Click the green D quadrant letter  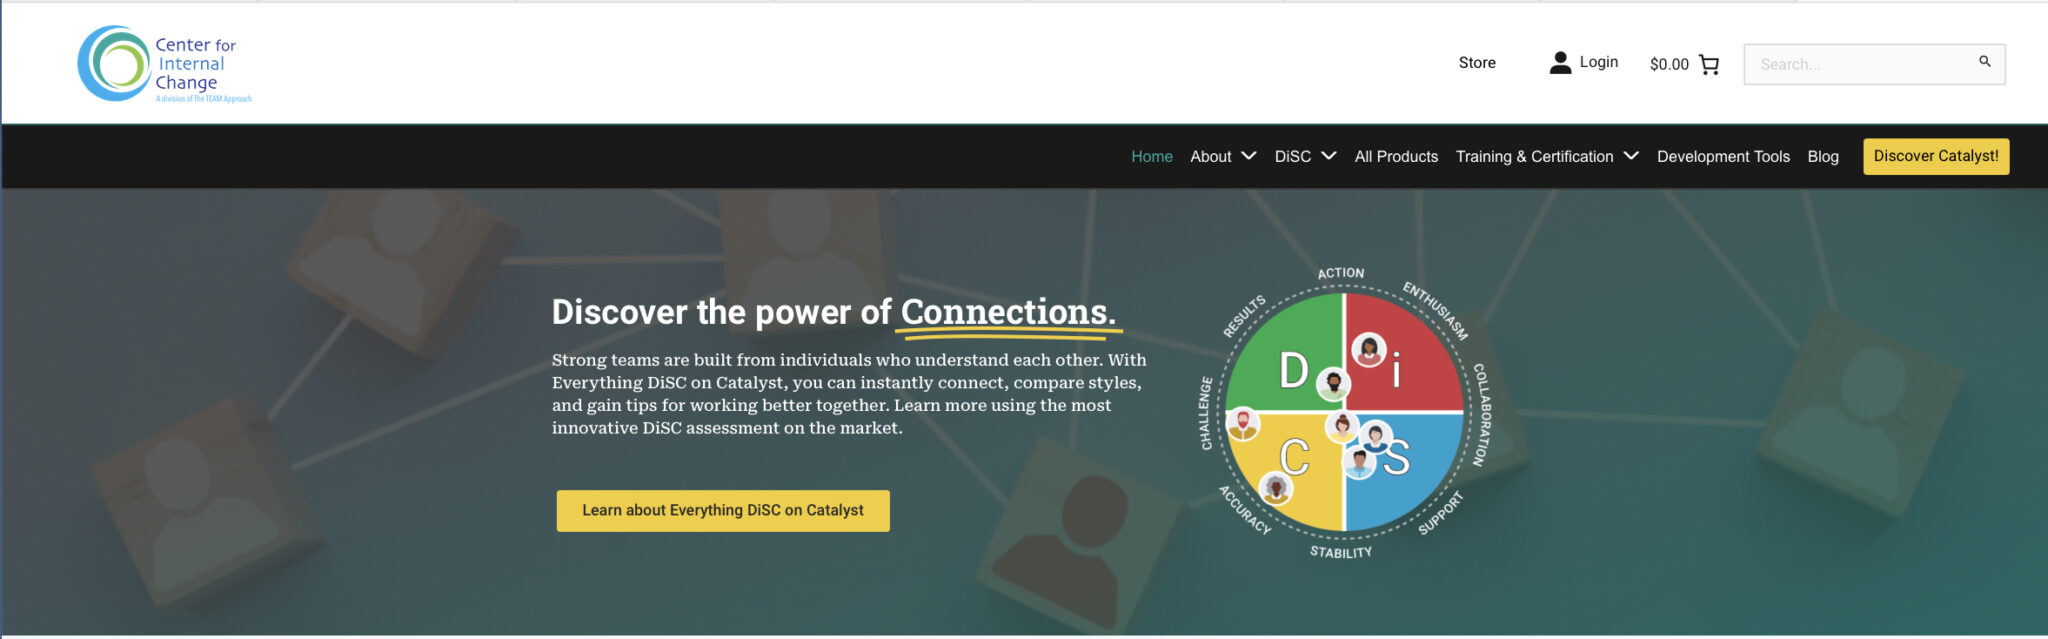coord(1294,369)
